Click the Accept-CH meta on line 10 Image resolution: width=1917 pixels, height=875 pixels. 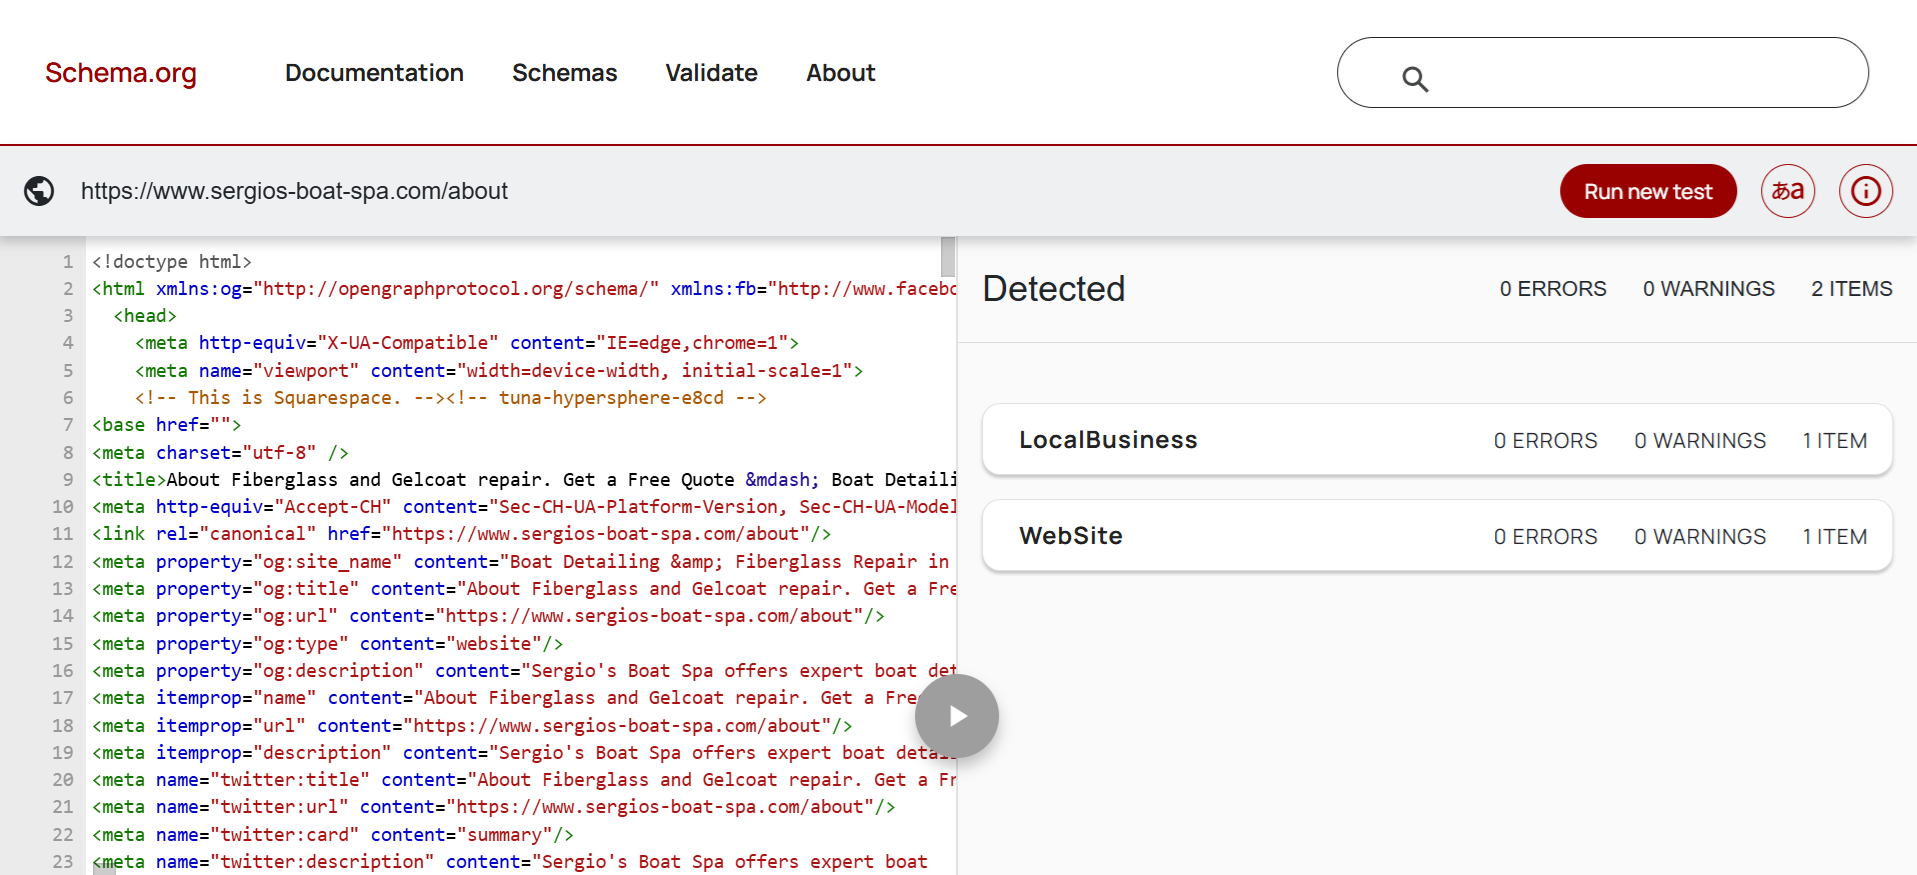click(x=524, y=507)
